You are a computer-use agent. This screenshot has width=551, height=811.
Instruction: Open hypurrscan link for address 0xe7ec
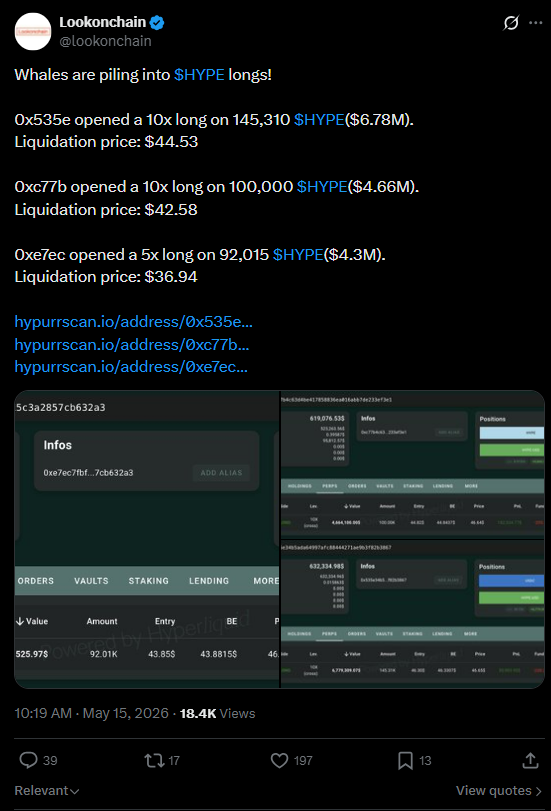click(131, 367)
